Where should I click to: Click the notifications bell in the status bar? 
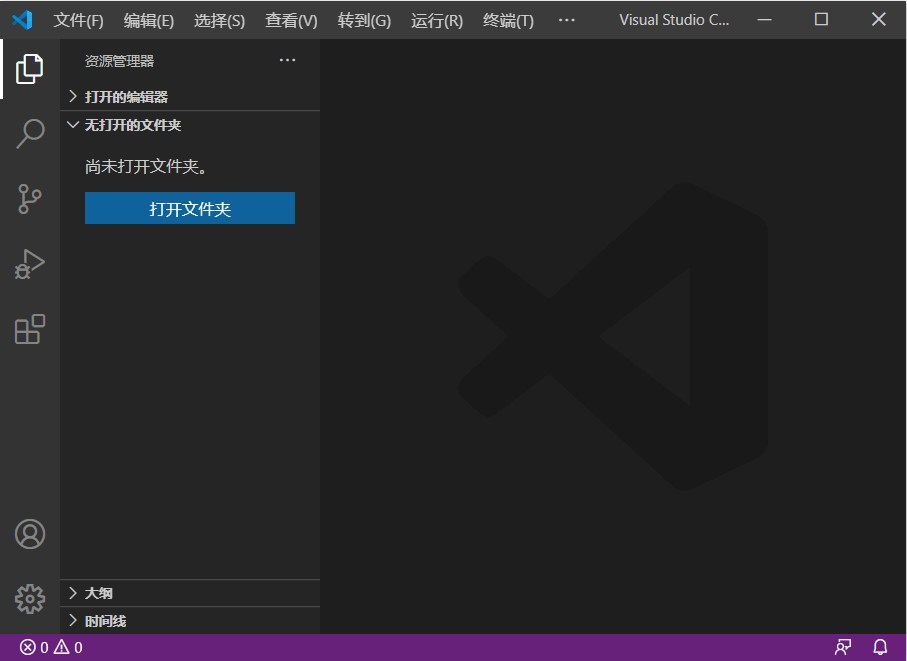coord(879,647)
